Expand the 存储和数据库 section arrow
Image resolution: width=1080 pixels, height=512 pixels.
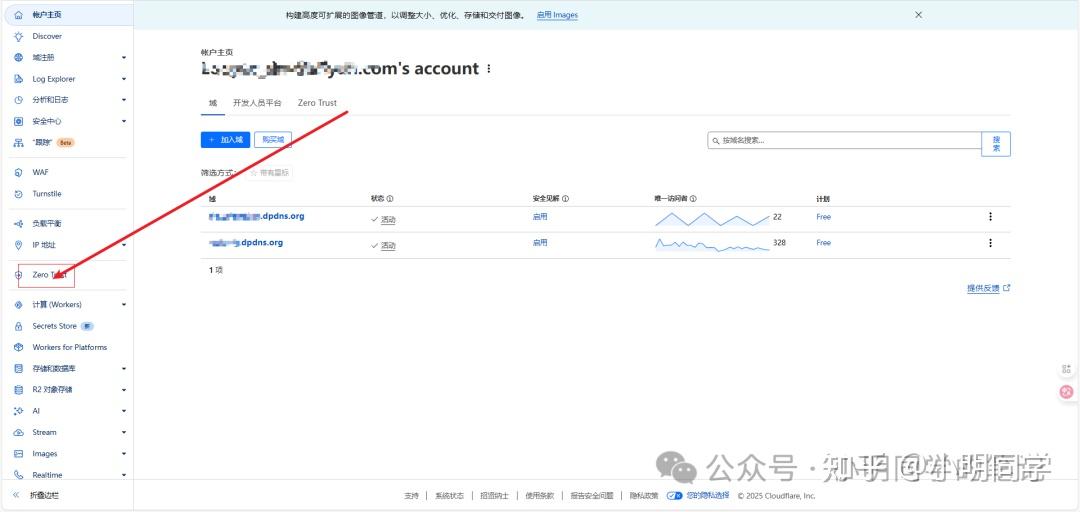(x=124, y=369)
